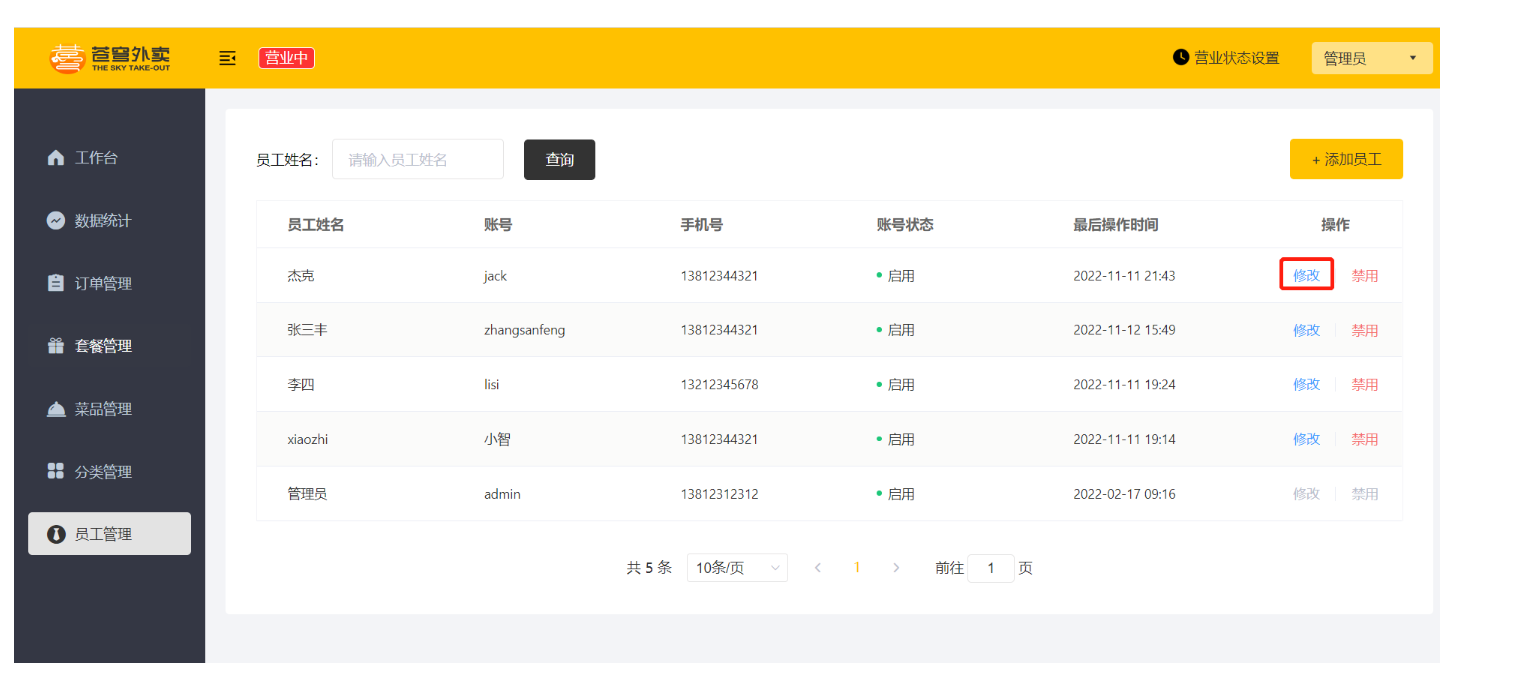Click the clipboard icon beside 订单管理
This screenshot has height=682, width=1520.
coord(56,283)
